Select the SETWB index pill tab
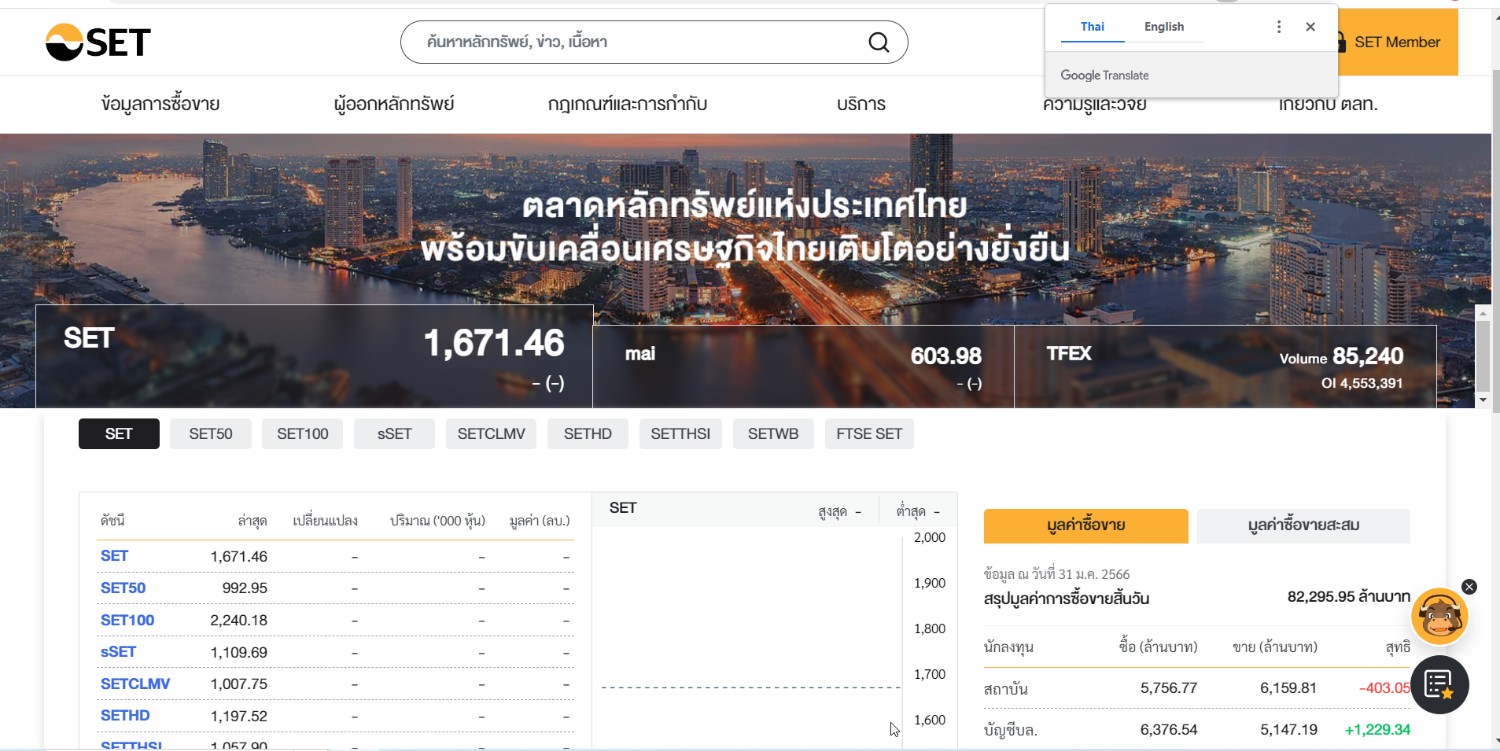1500x751 pixels. pos(773,434)
